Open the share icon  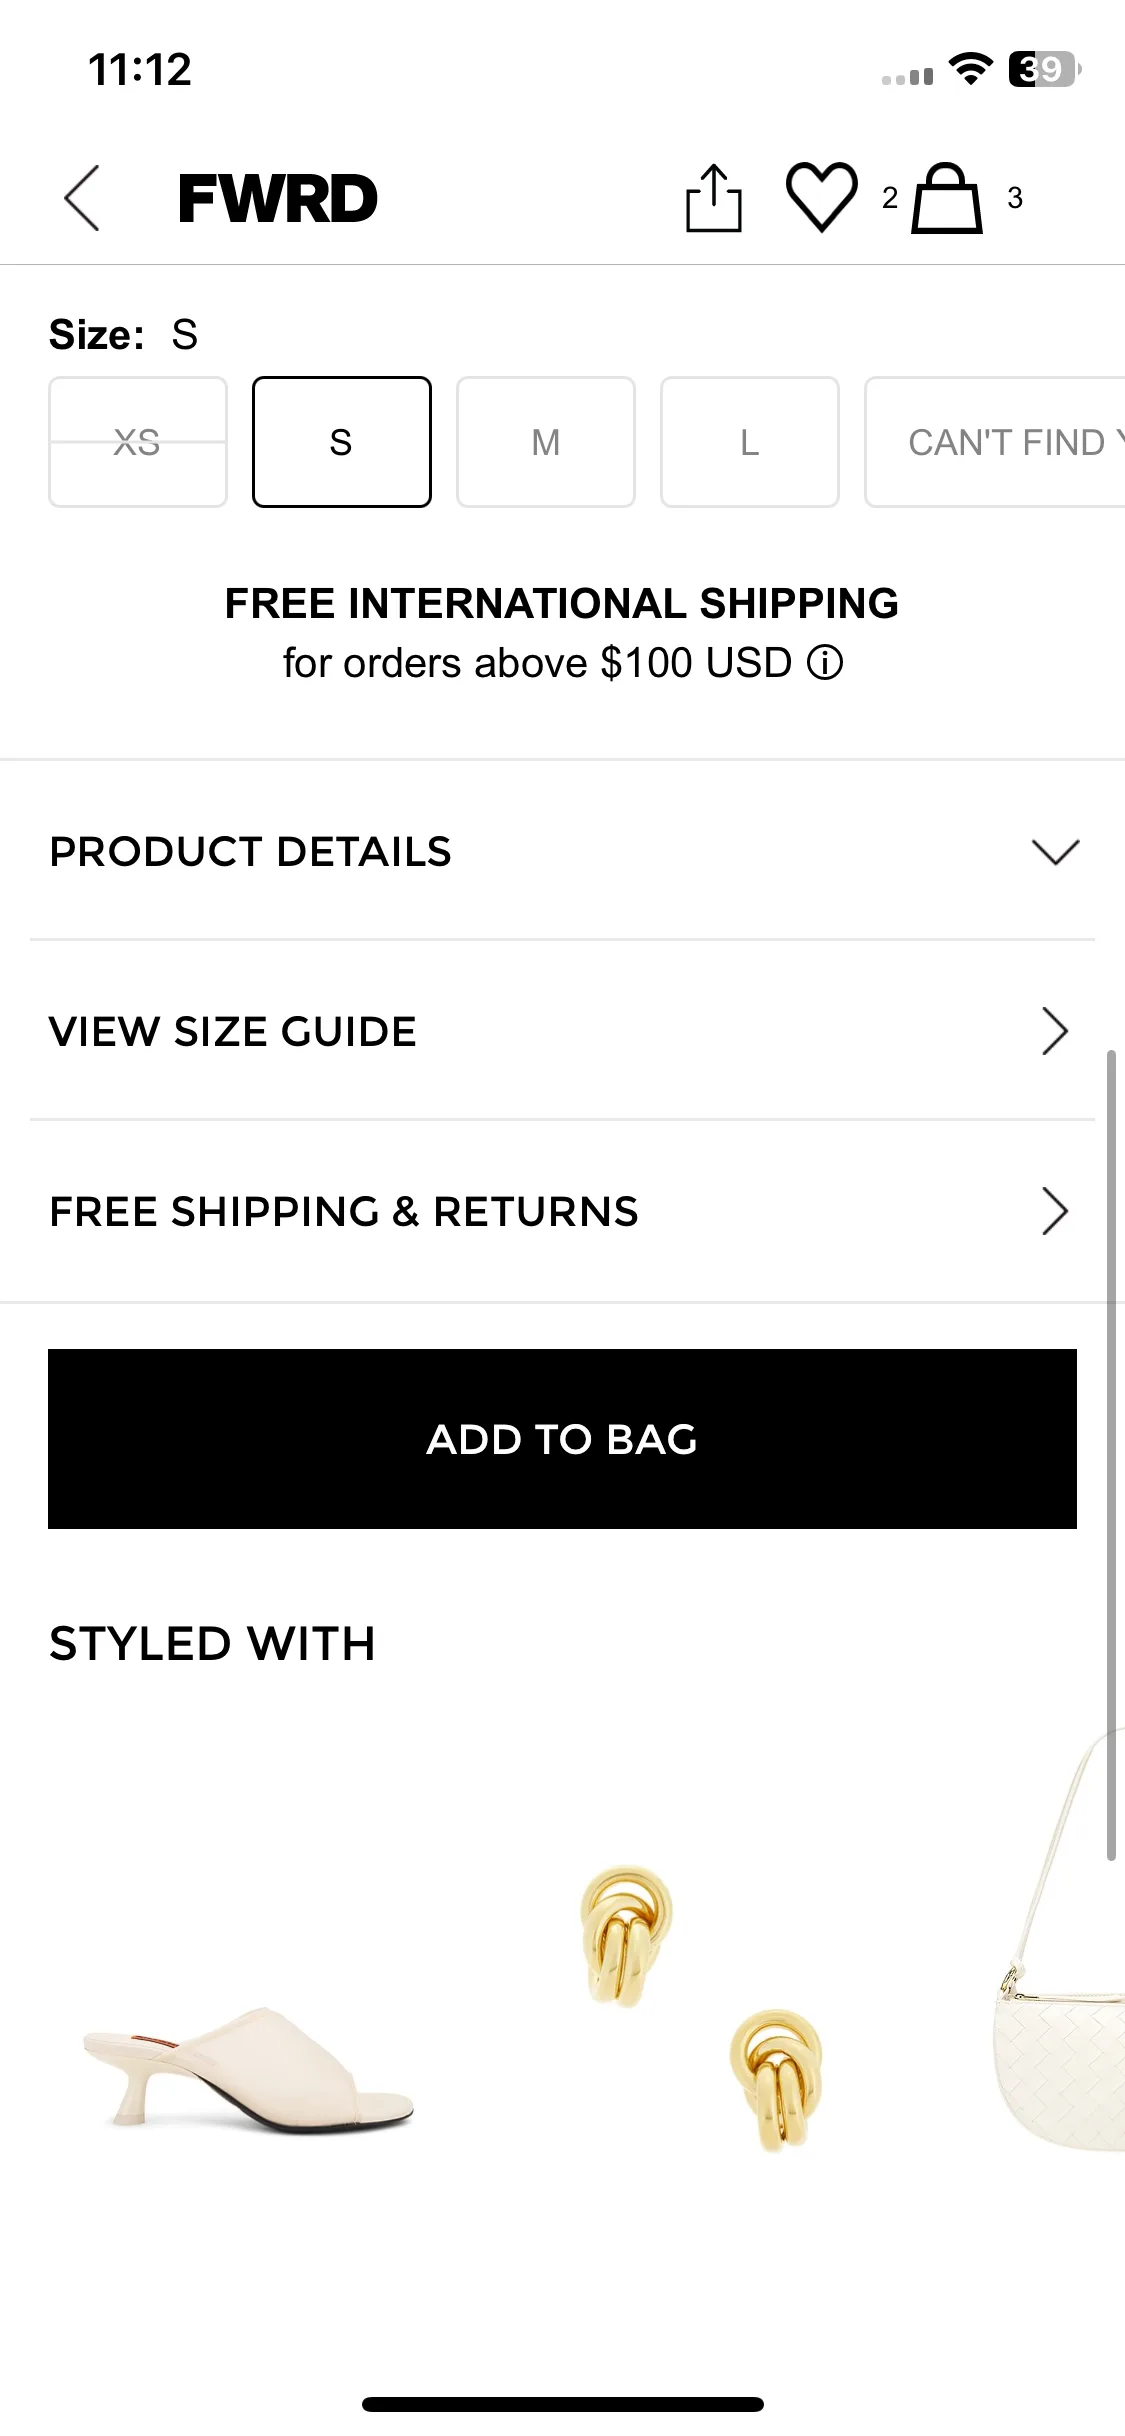714,198
